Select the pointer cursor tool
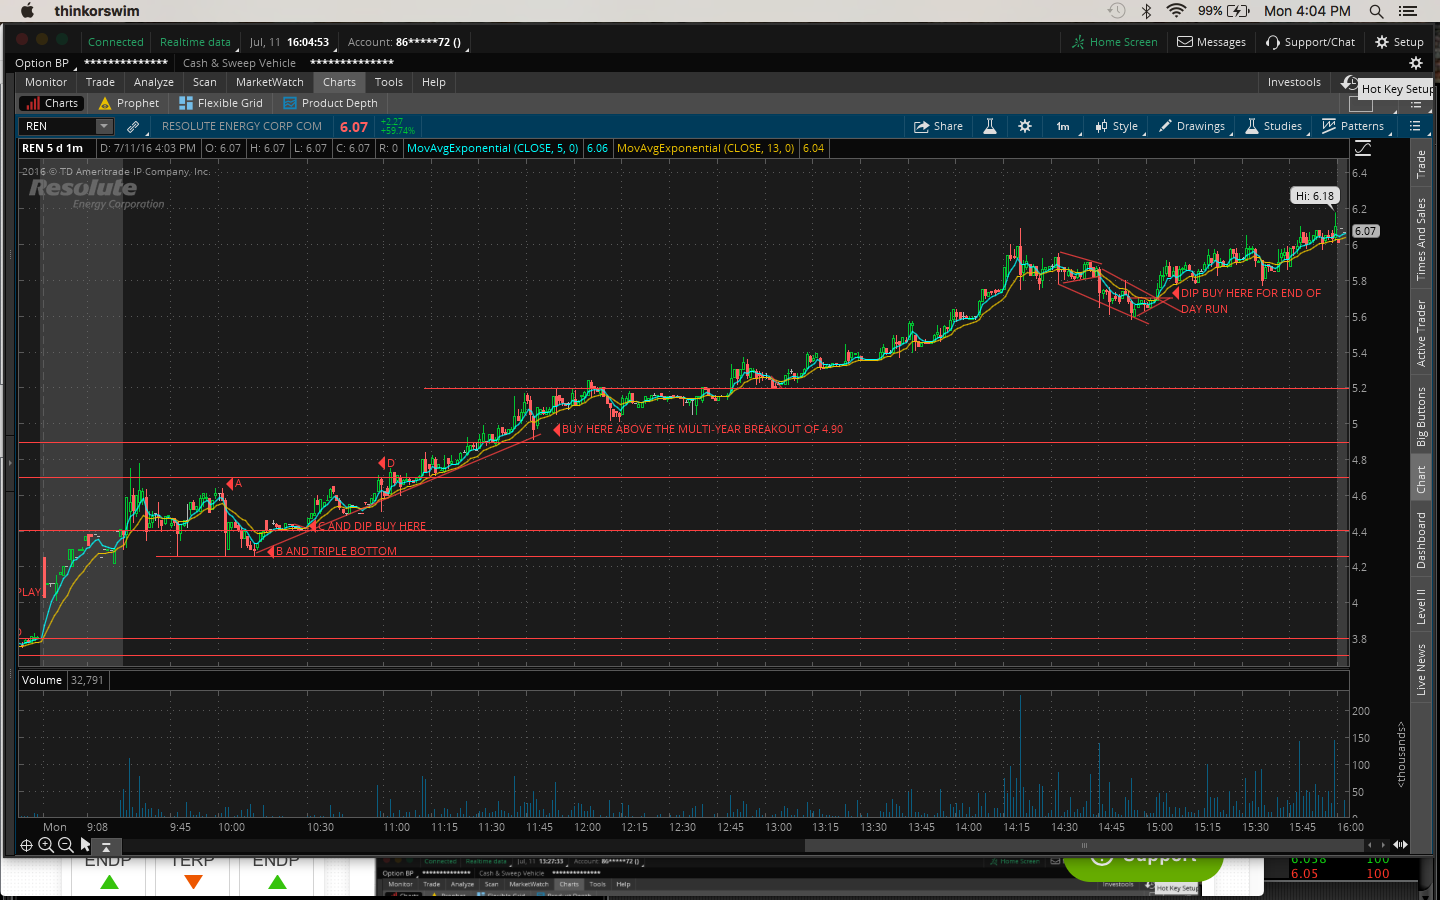The height and width of the screenshot is (900, 1440). coord(85,845)
